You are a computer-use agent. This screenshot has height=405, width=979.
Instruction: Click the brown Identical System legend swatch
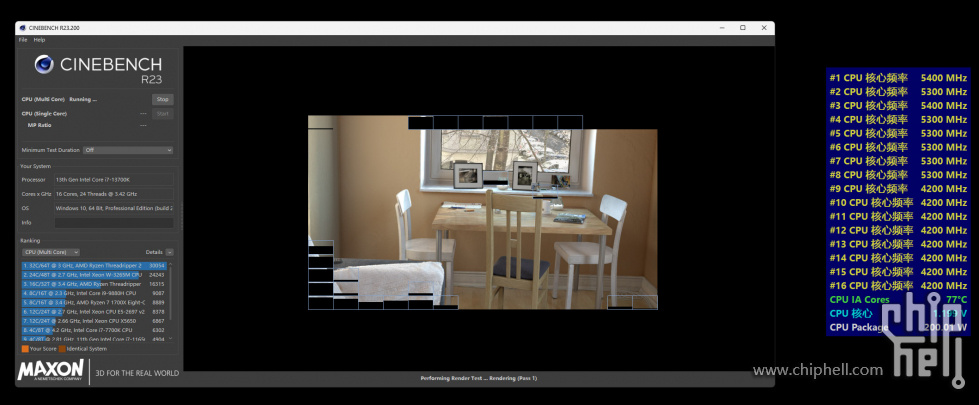coord(62,349)
